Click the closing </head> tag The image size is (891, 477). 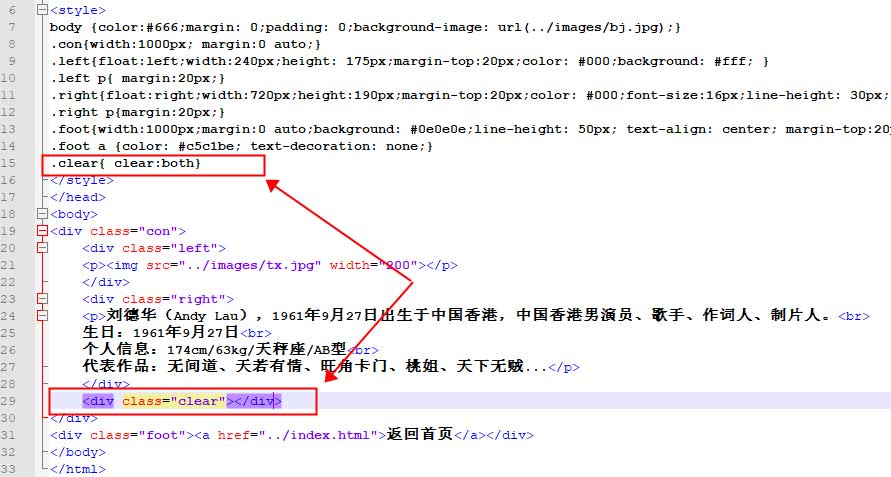(76, 197)
